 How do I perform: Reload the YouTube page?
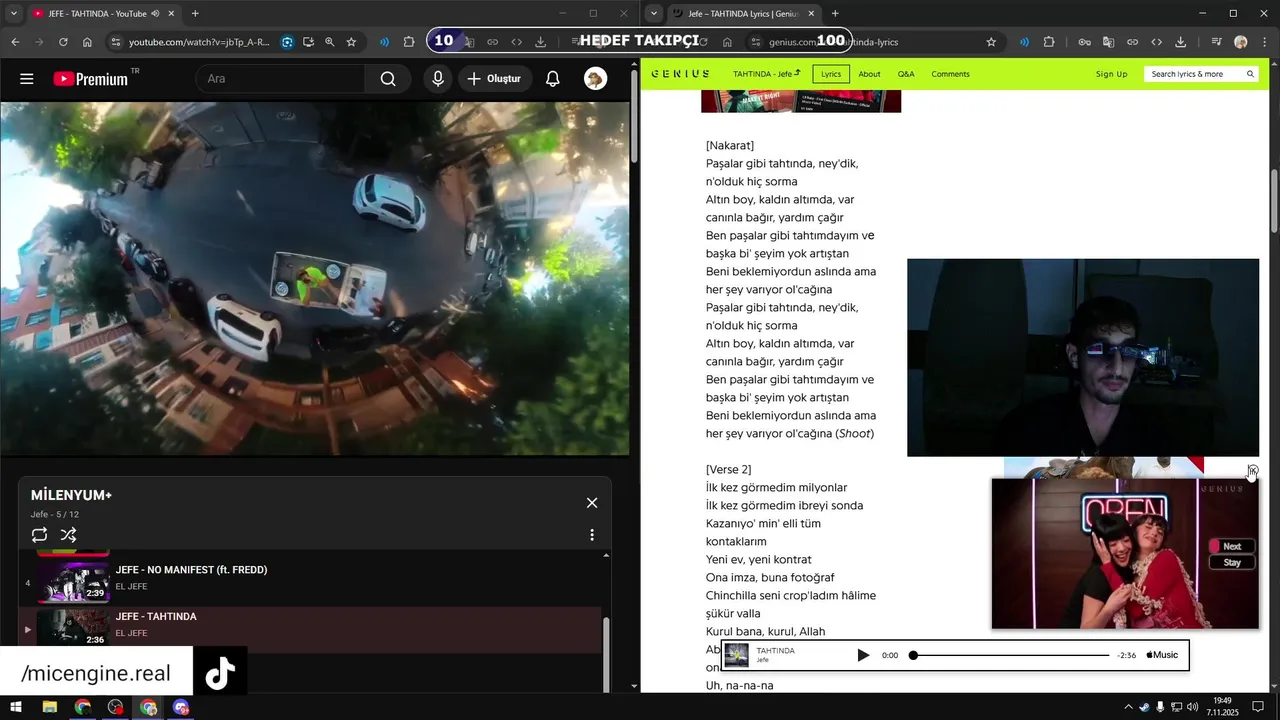click(63, 42)
